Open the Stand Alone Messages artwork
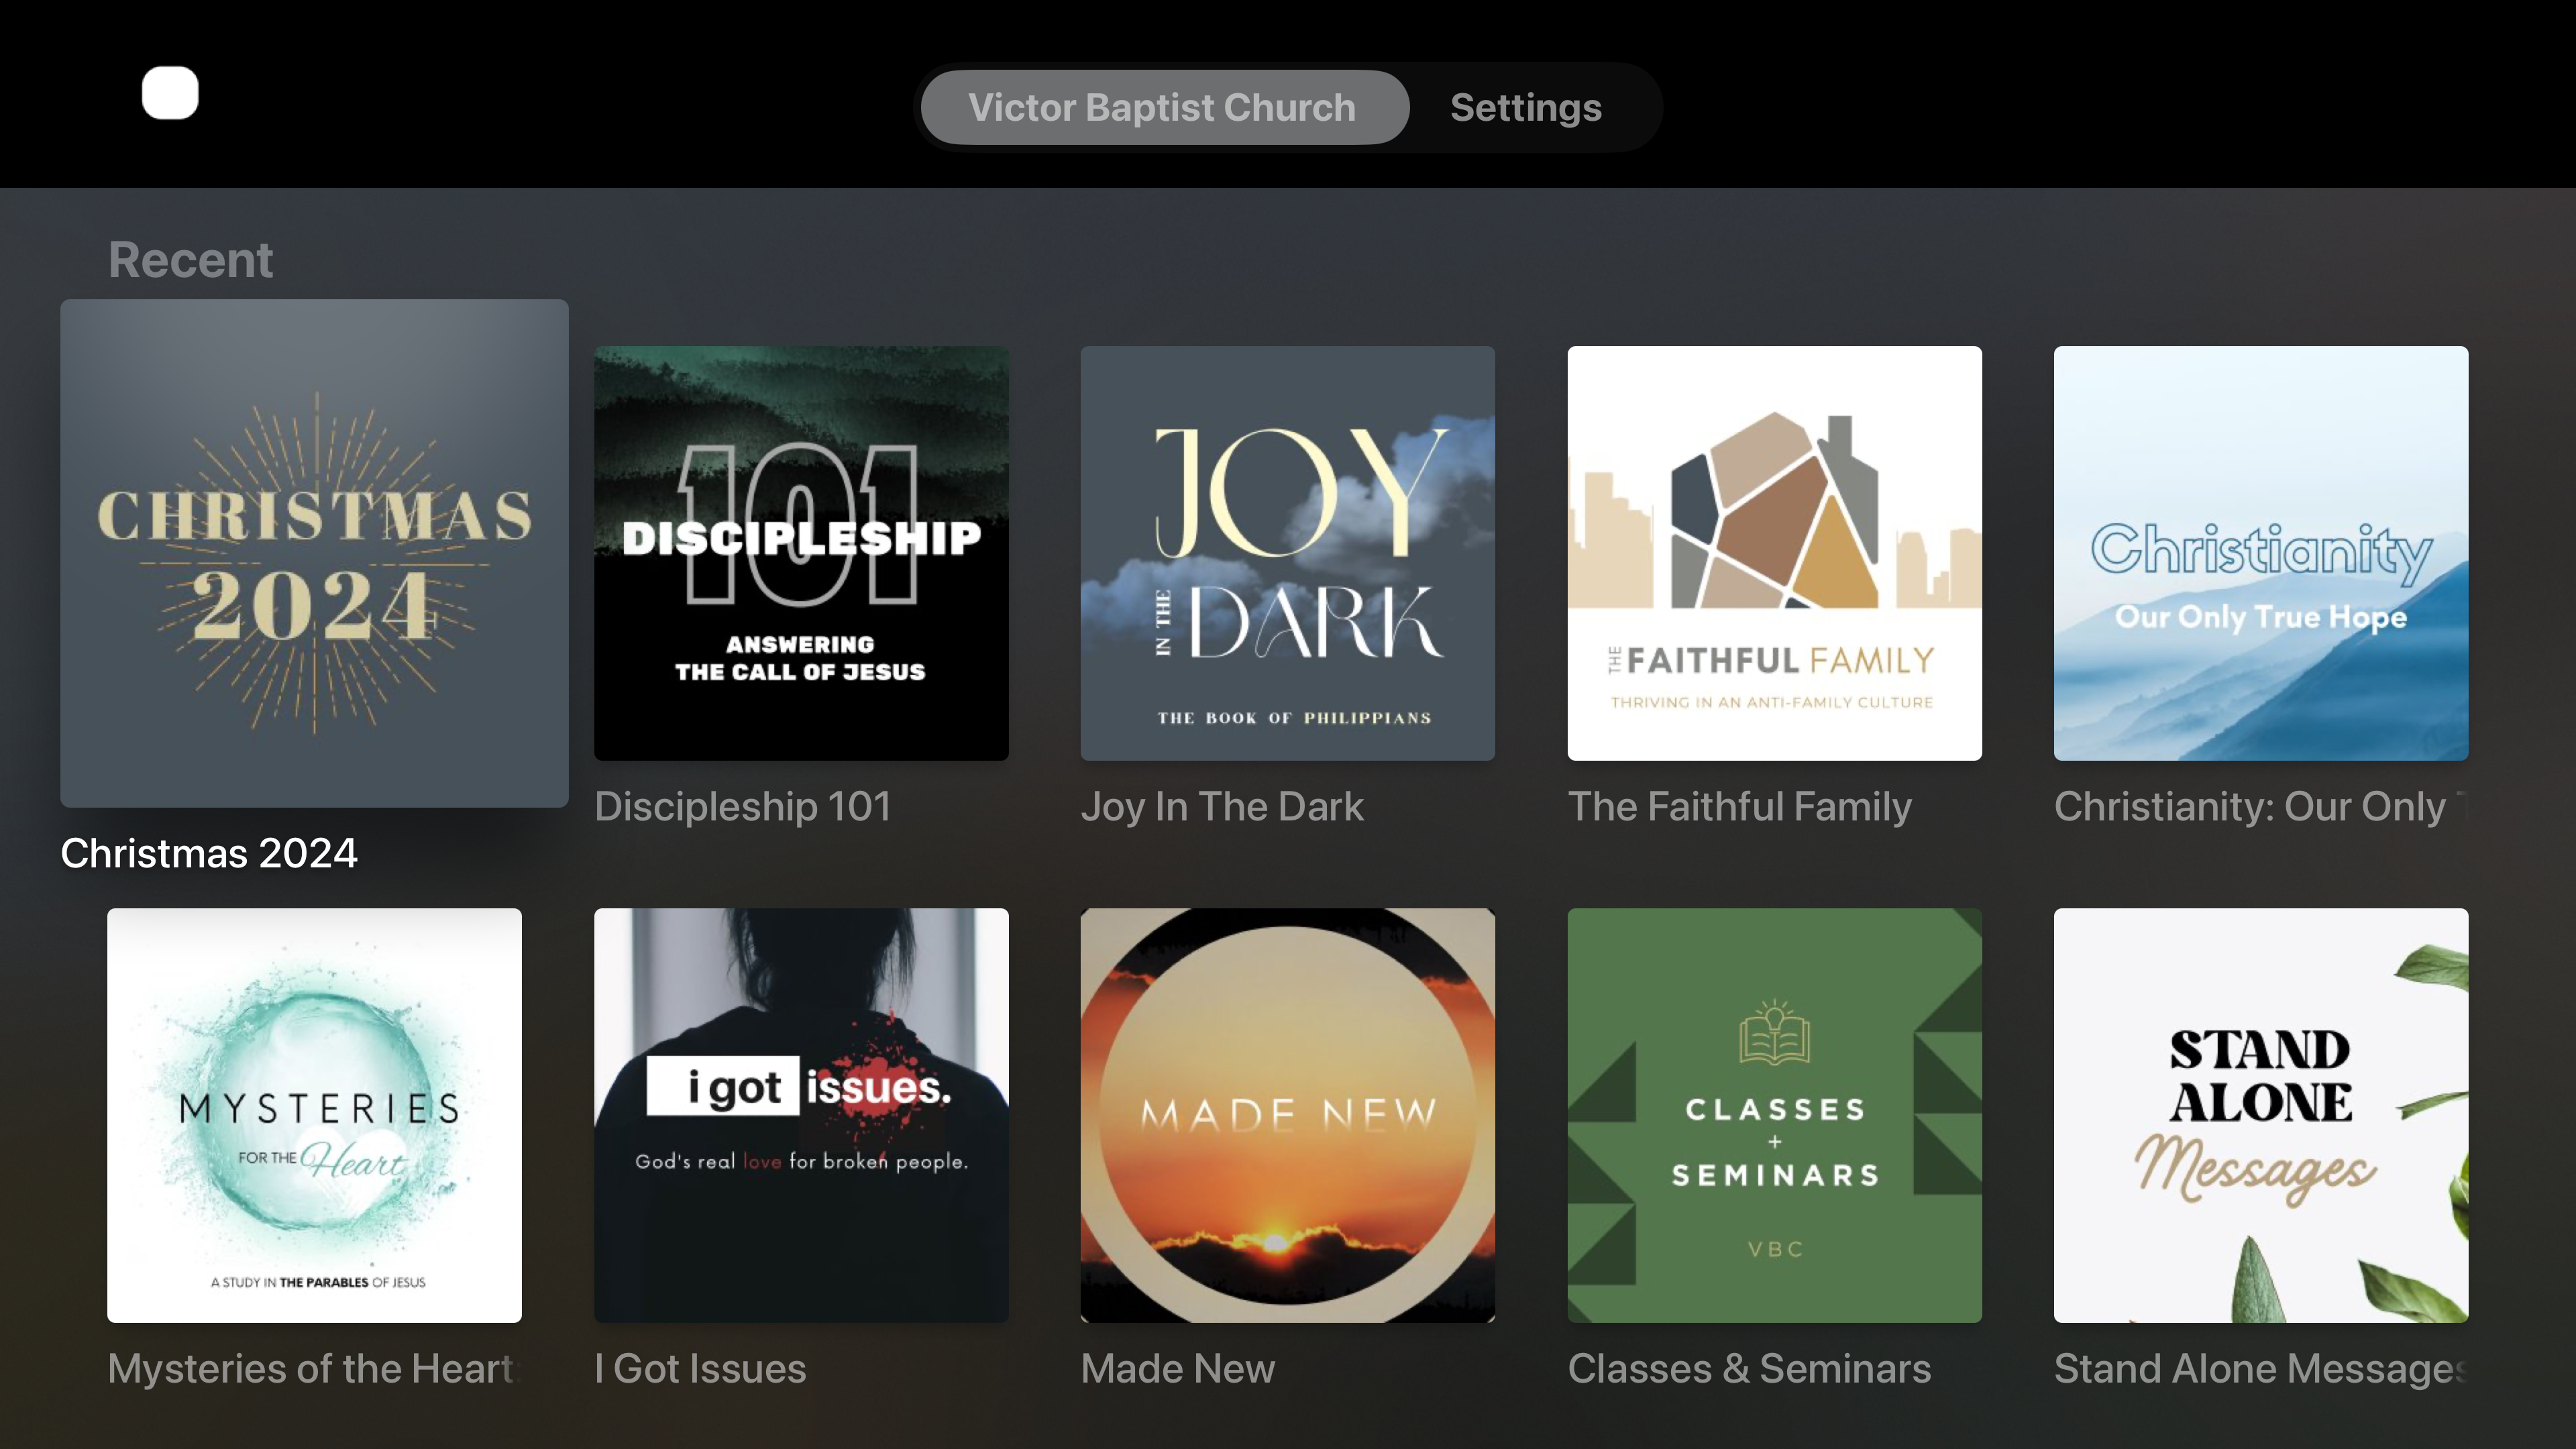This screenshot has height=1449, width=2576. pos(2261,1115)
